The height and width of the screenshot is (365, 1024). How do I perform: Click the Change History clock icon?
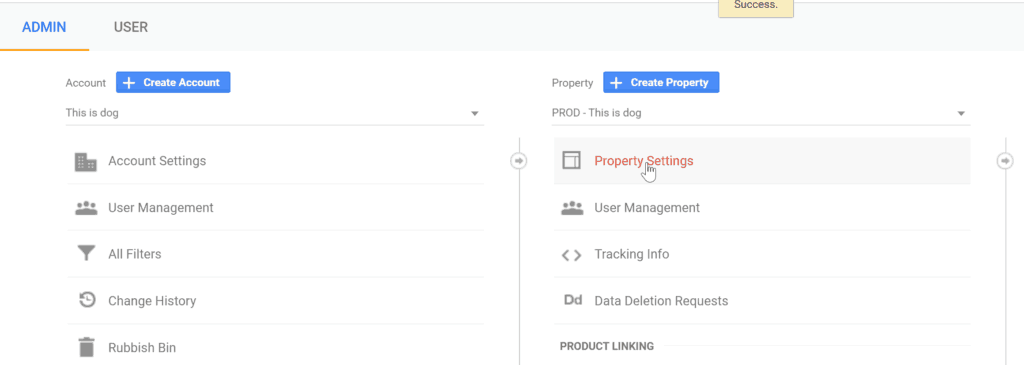(86, 301)
